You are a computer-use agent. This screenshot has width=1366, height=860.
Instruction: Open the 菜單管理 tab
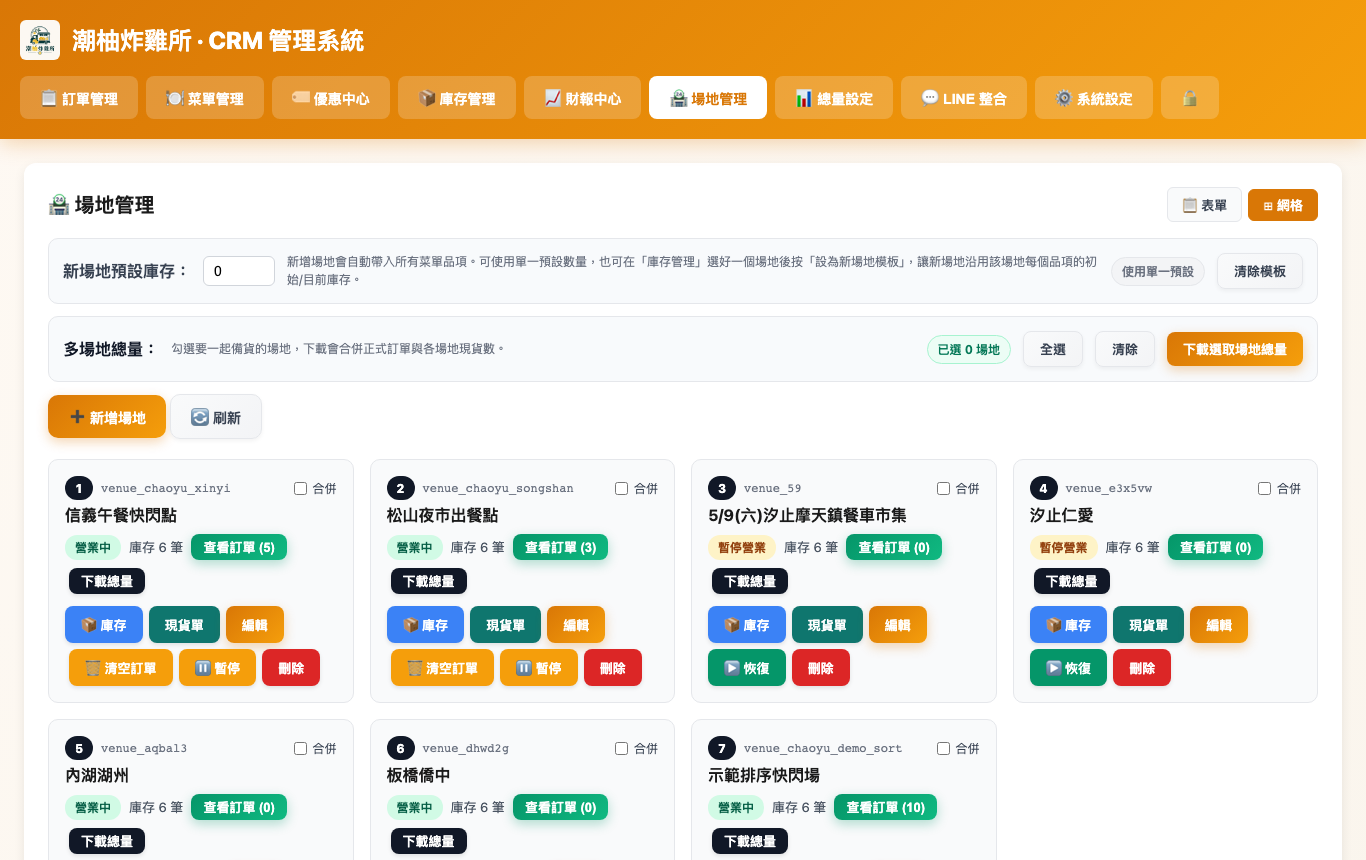click(x=205, y=98)
